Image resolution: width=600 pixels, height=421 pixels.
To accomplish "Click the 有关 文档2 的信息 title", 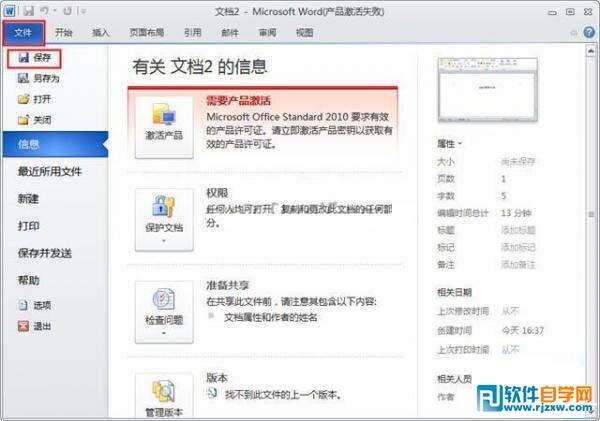I will click(199, 67).
